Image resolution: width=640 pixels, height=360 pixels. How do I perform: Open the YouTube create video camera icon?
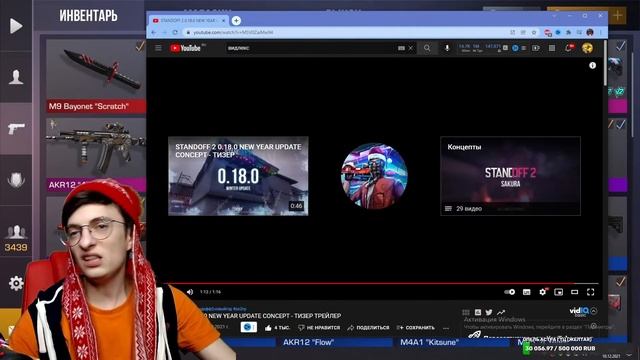(536, 48)
